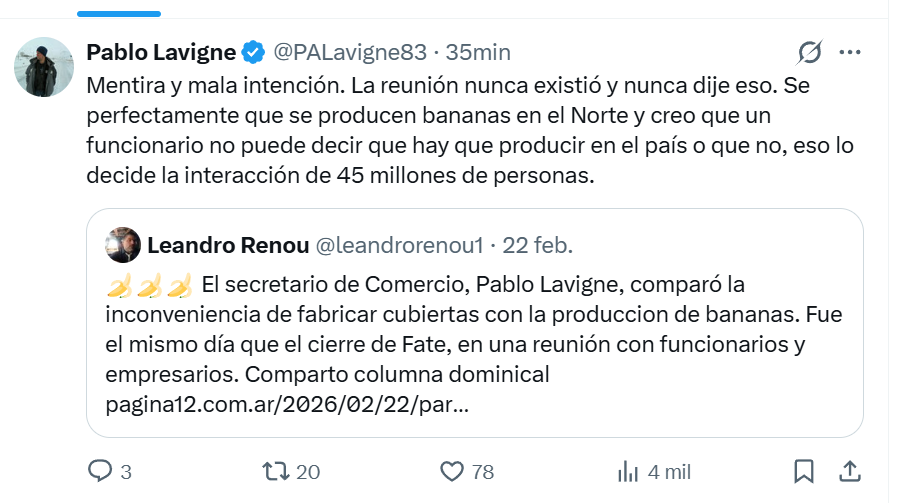Open Pablo Lavigne's profile picture

[42, 68]
